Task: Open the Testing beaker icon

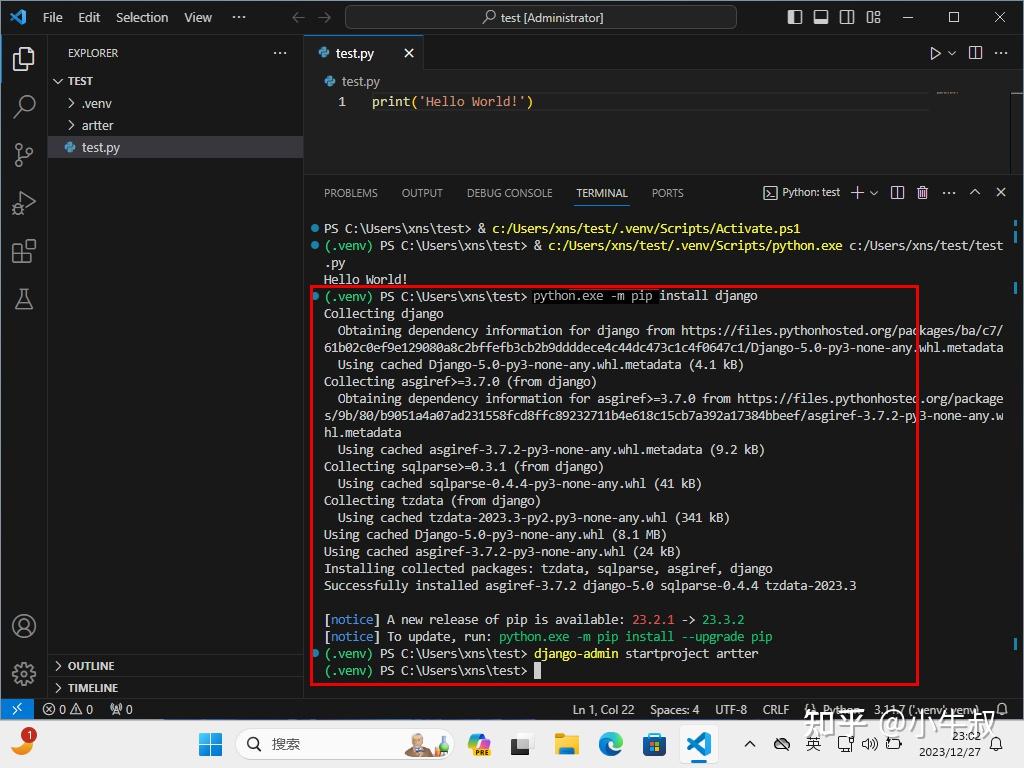Action: click(x=24, y=299)
